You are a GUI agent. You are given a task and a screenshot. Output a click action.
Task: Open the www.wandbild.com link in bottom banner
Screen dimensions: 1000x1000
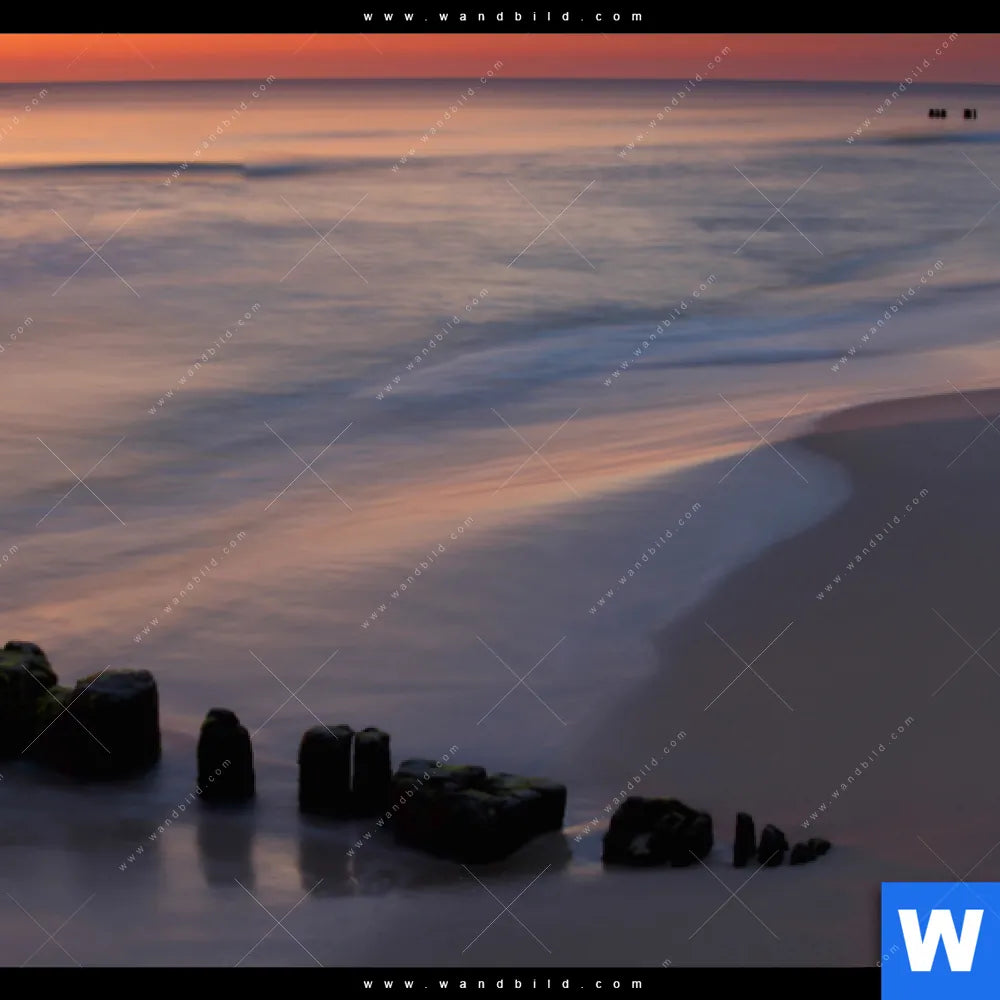click(503, 984)
